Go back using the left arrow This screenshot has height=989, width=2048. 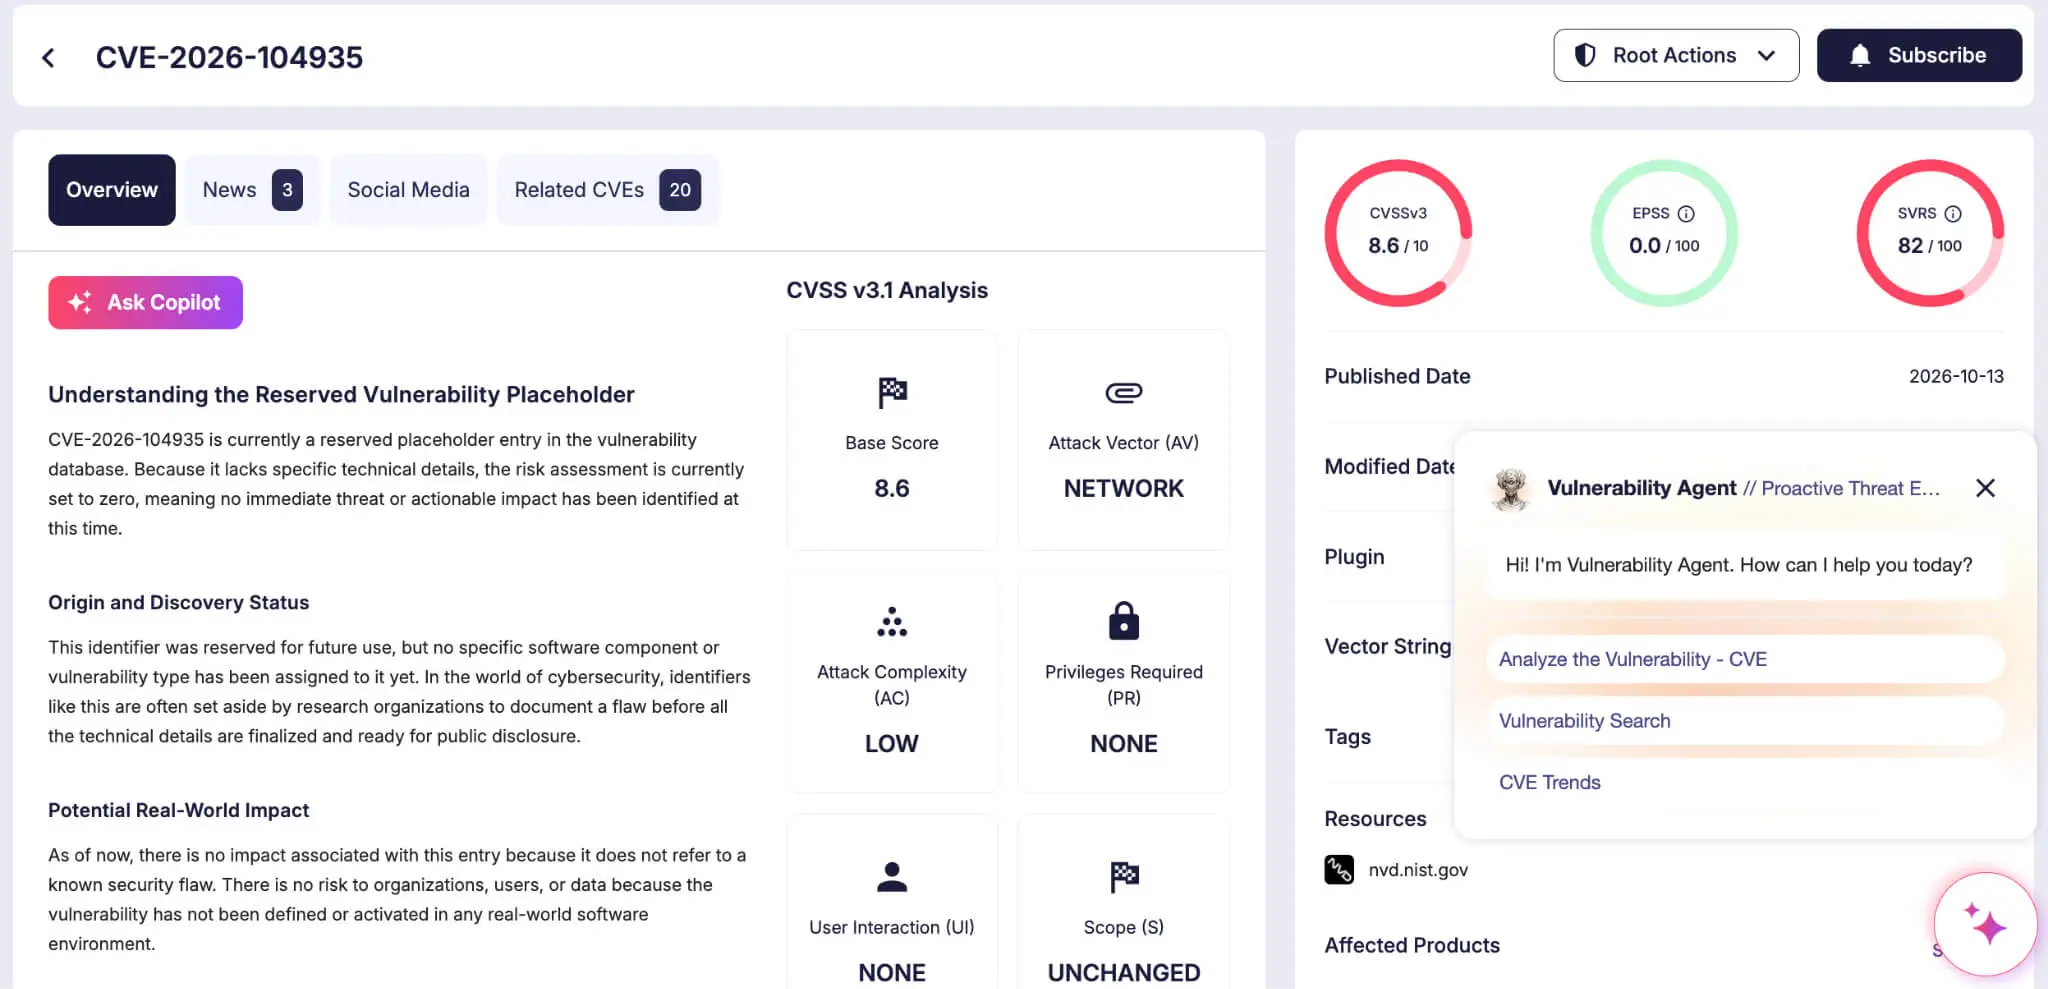click(x=48, y=58)
